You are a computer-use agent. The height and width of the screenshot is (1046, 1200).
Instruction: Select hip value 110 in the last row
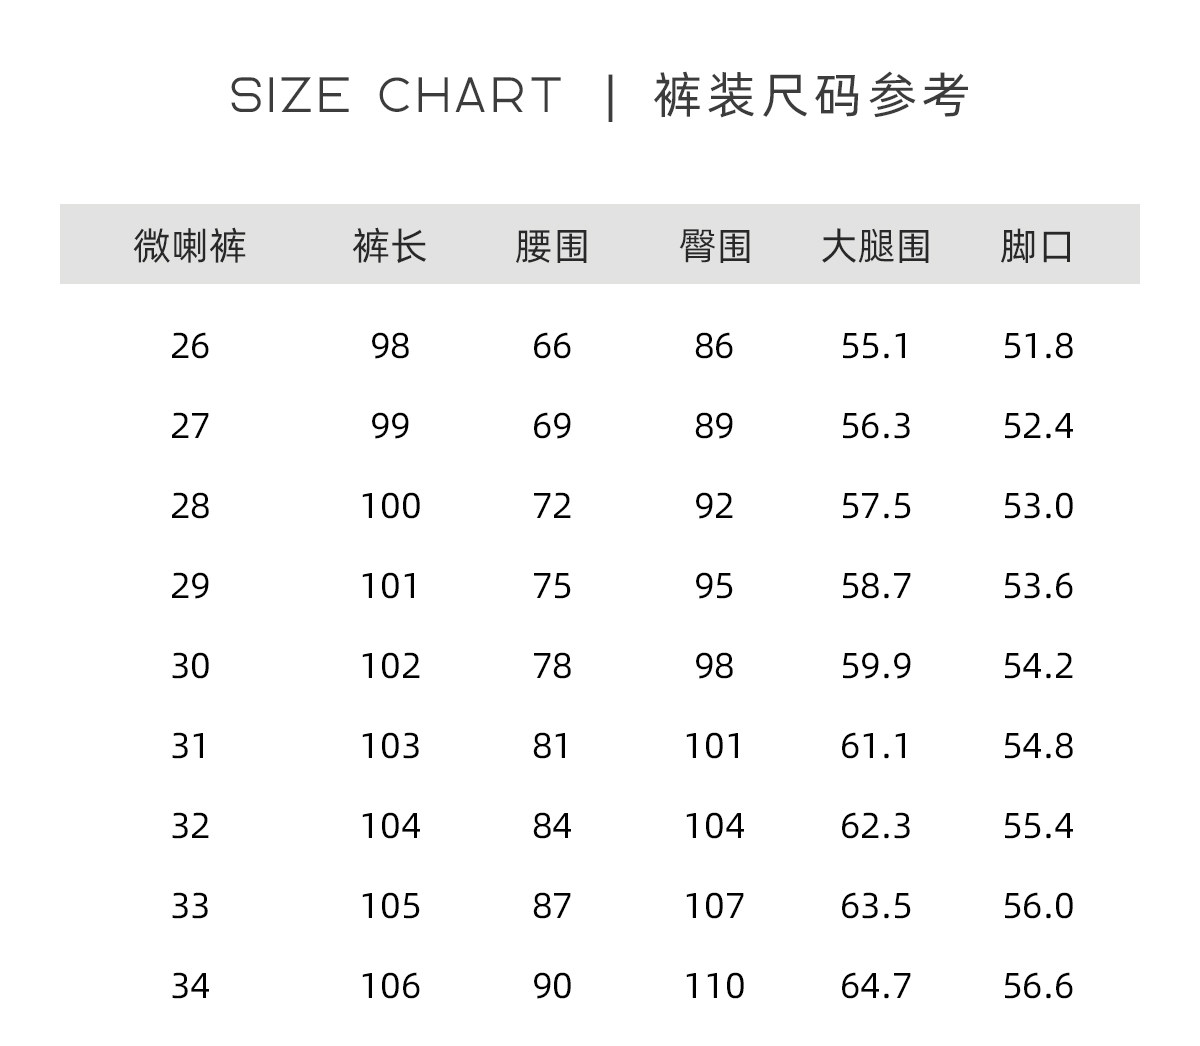(x=714, y=986)
